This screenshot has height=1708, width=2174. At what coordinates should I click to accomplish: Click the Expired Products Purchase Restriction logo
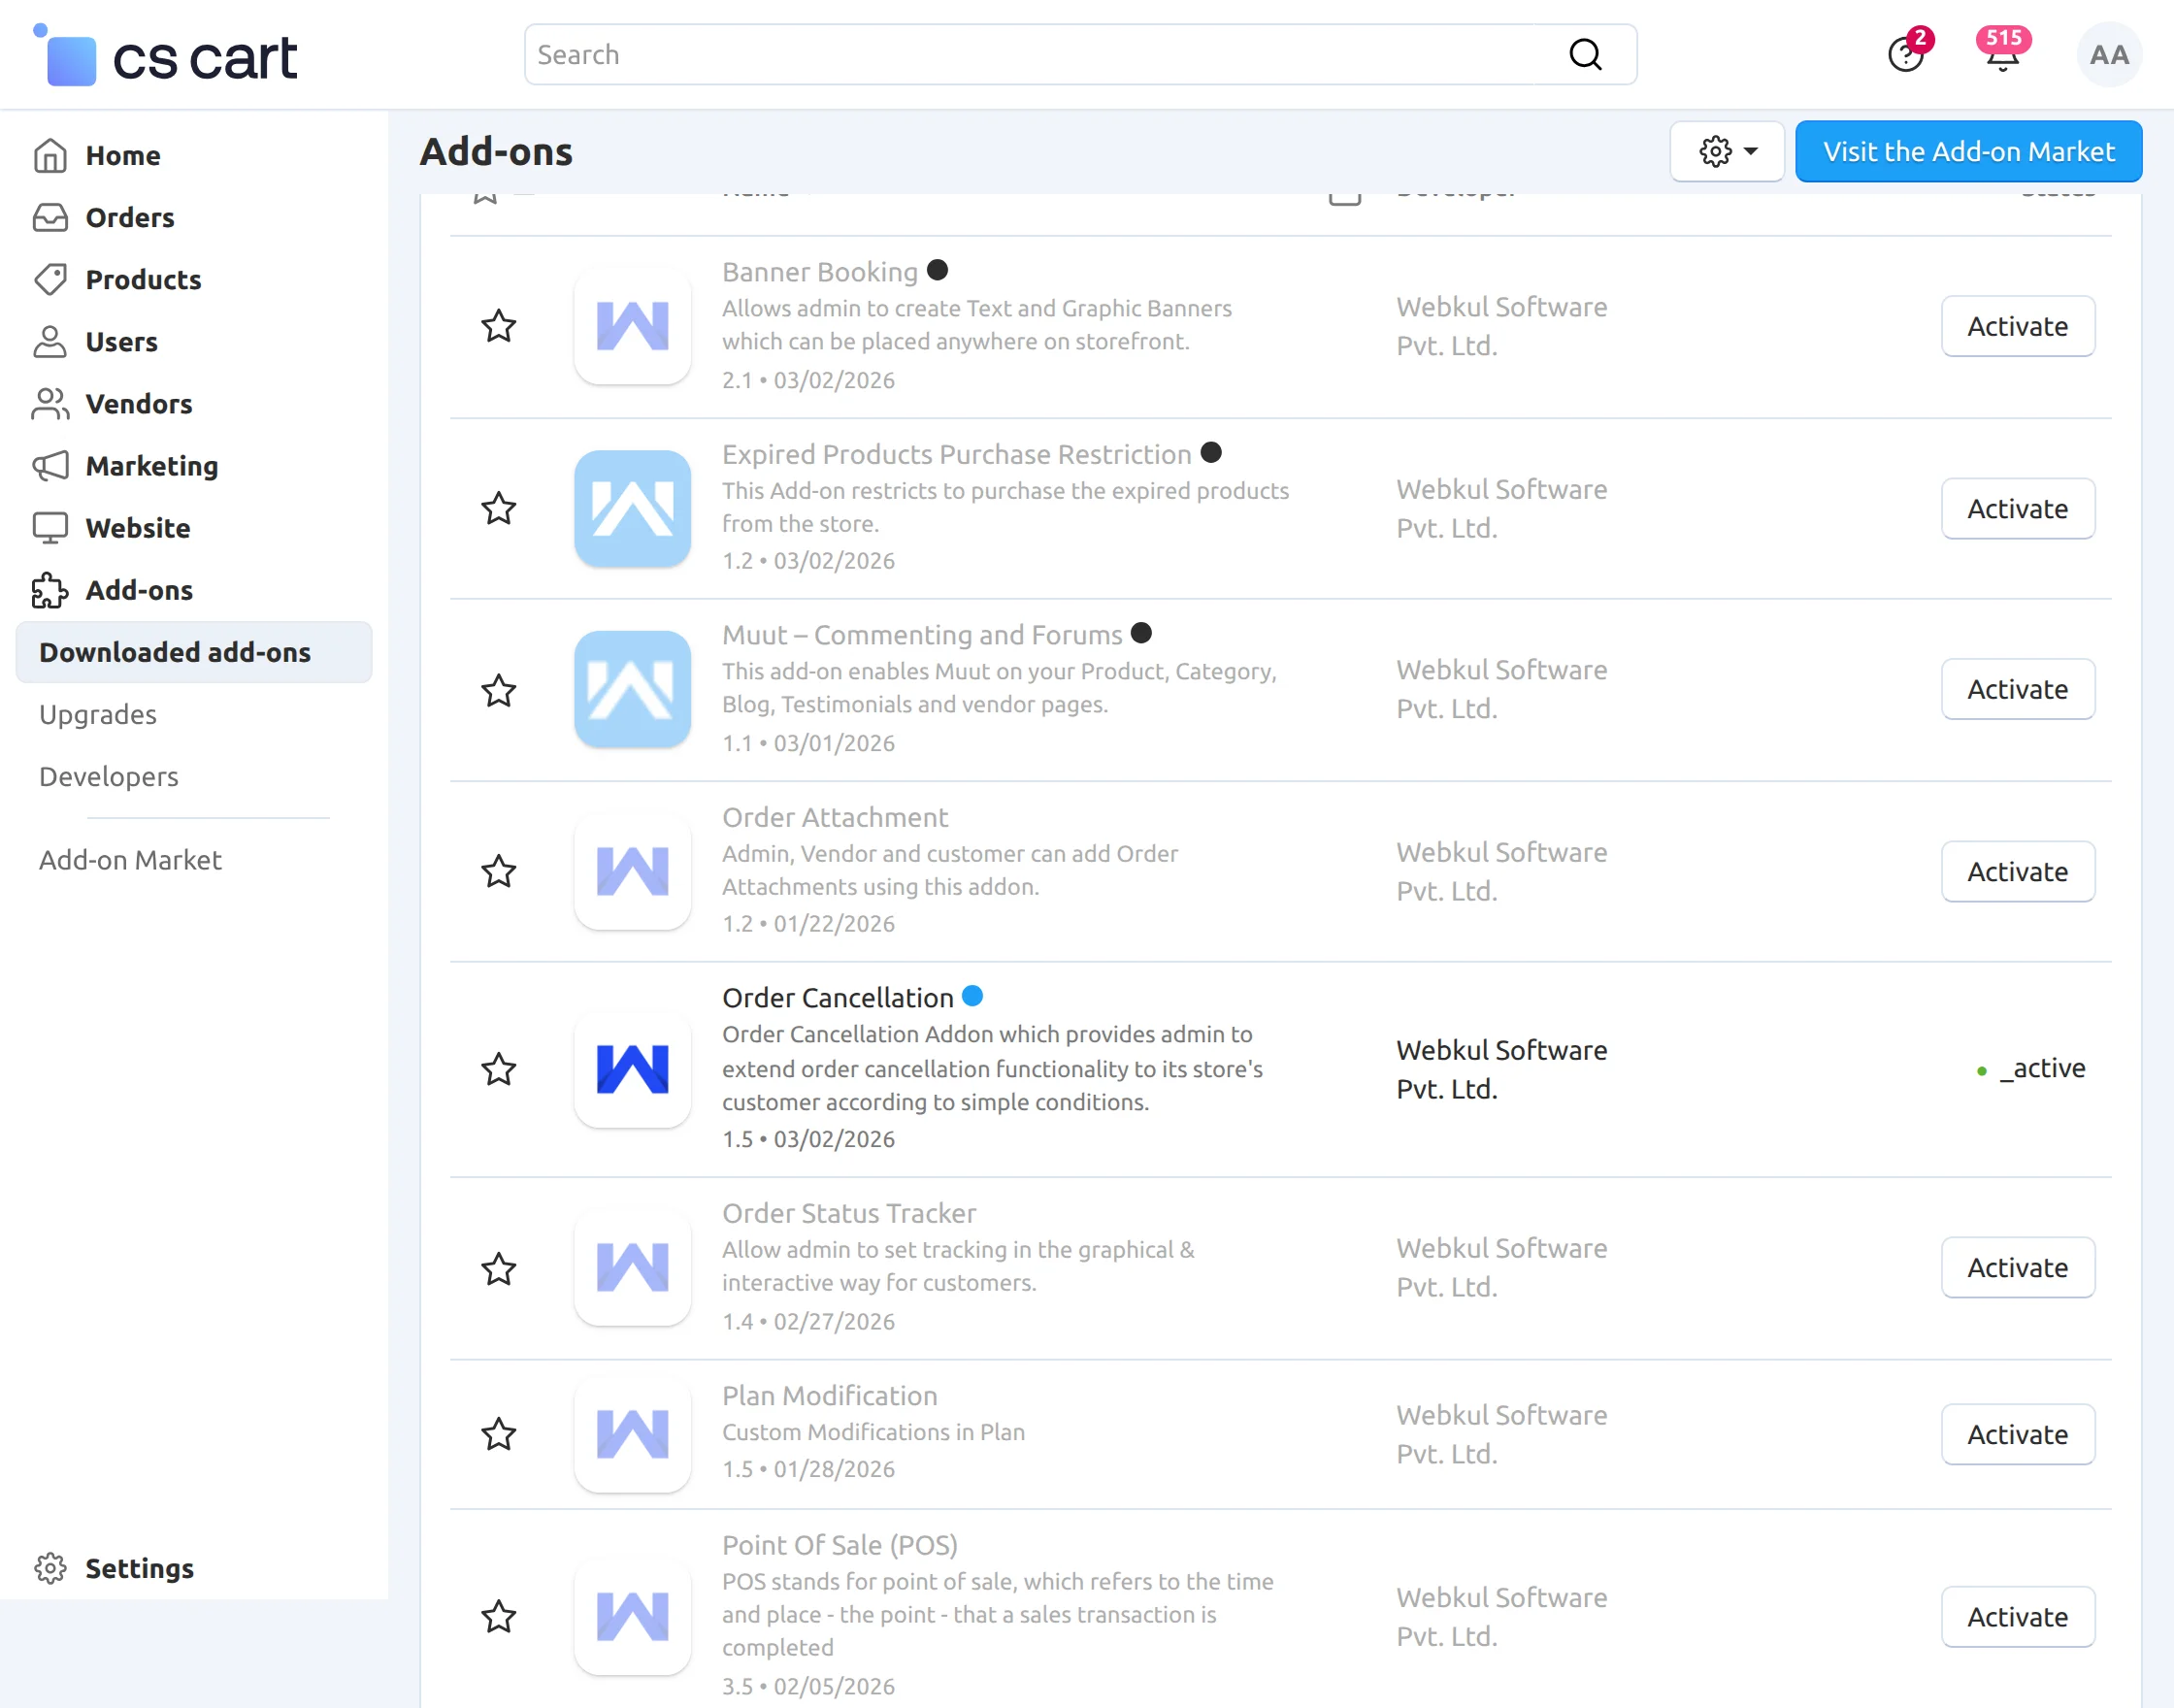point(633,508)
